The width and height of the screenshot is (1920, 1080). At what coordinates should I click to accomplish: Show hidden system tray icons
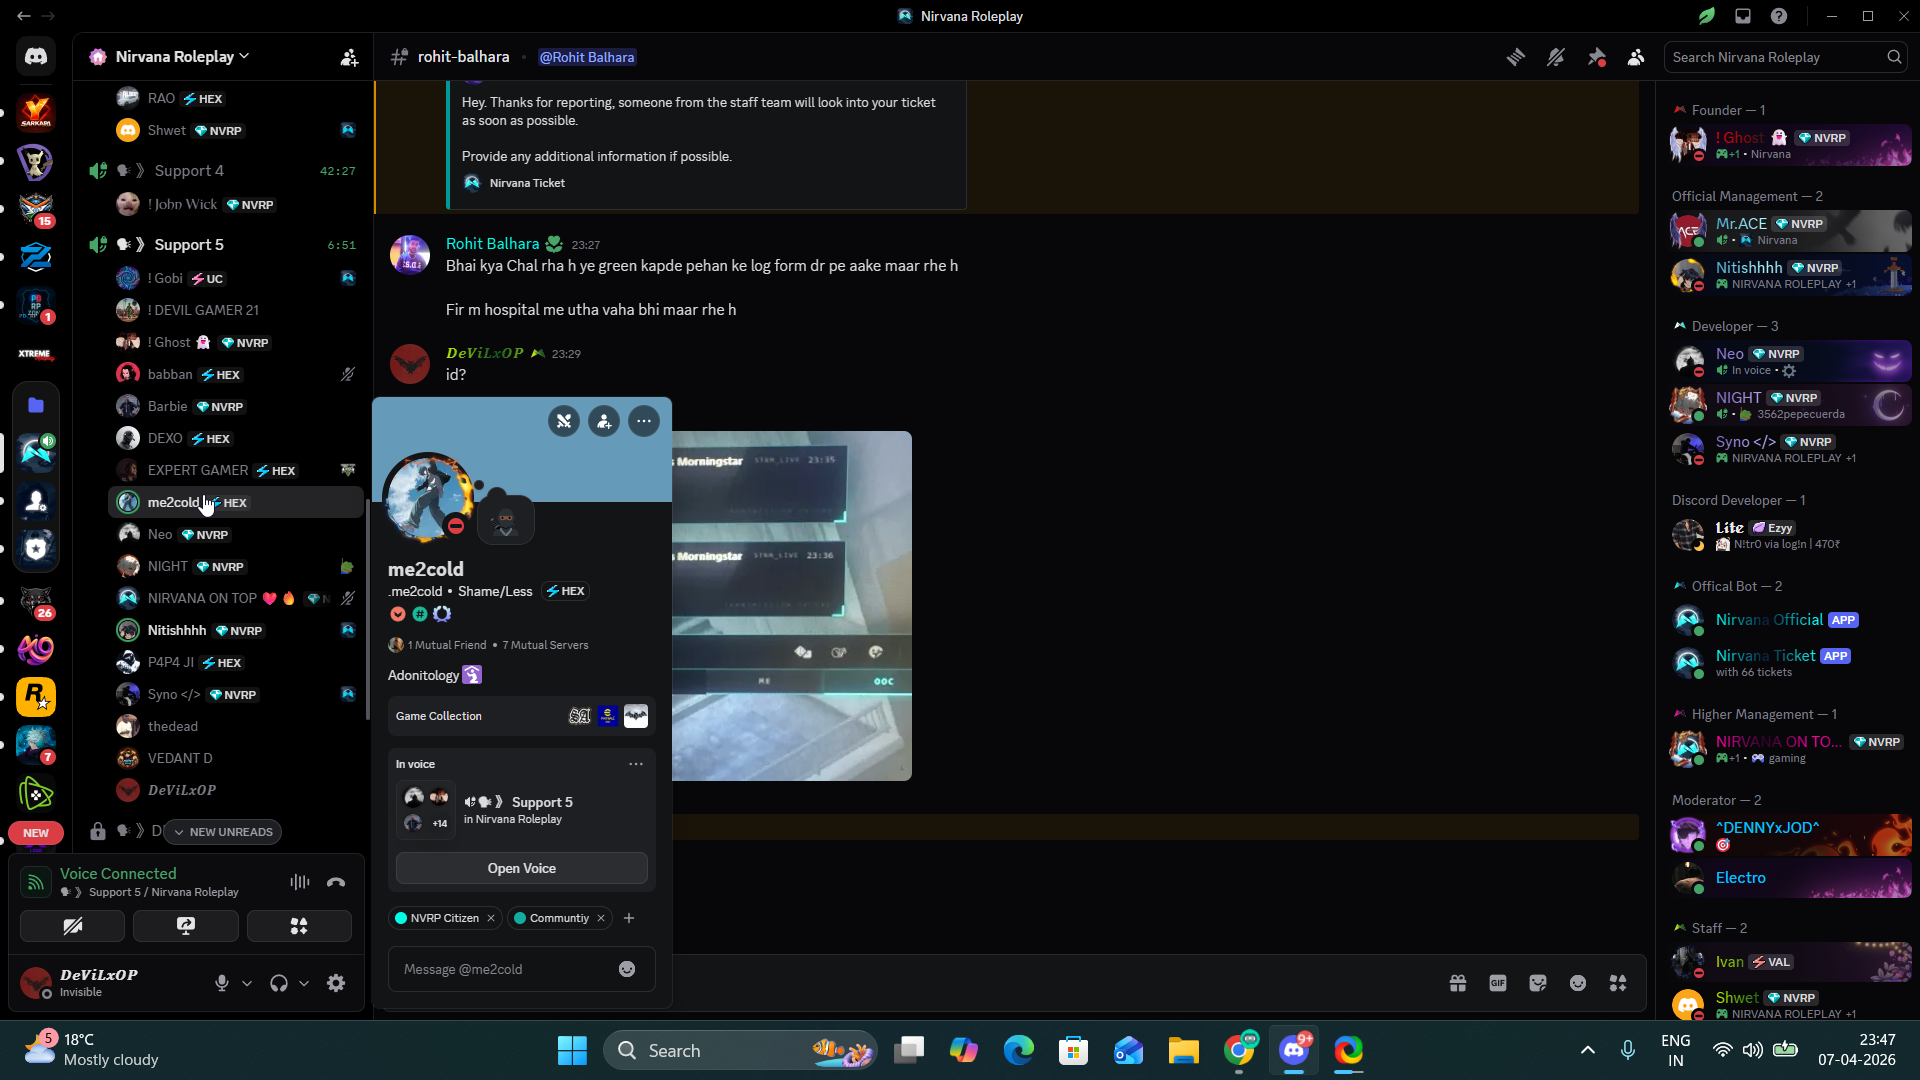point(1588,1050)
